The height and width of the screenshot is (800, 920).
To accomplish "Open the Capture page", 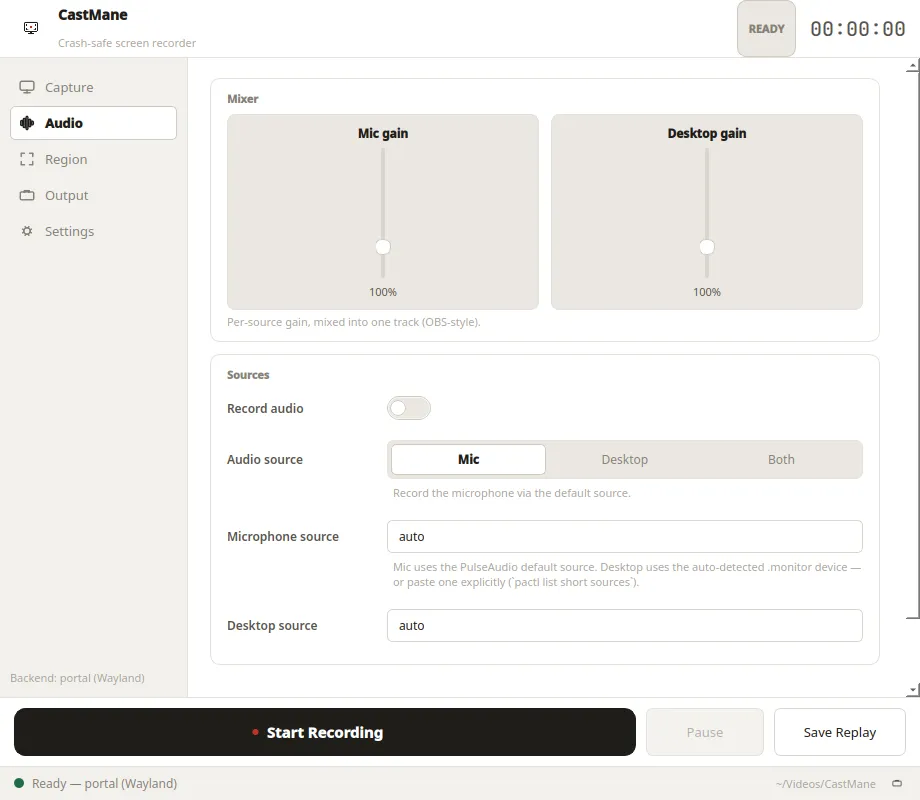I will pos(93,87).
